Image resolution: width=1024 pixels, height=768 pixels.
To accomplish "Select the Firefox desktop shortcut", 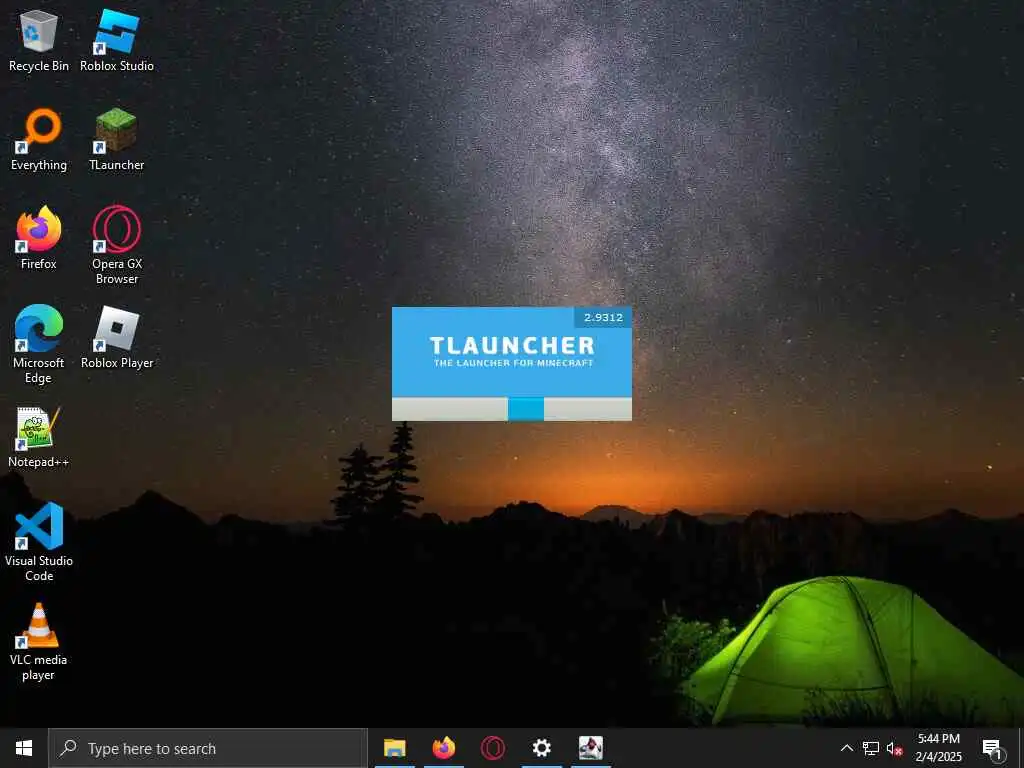I will (x=39, y=238).
